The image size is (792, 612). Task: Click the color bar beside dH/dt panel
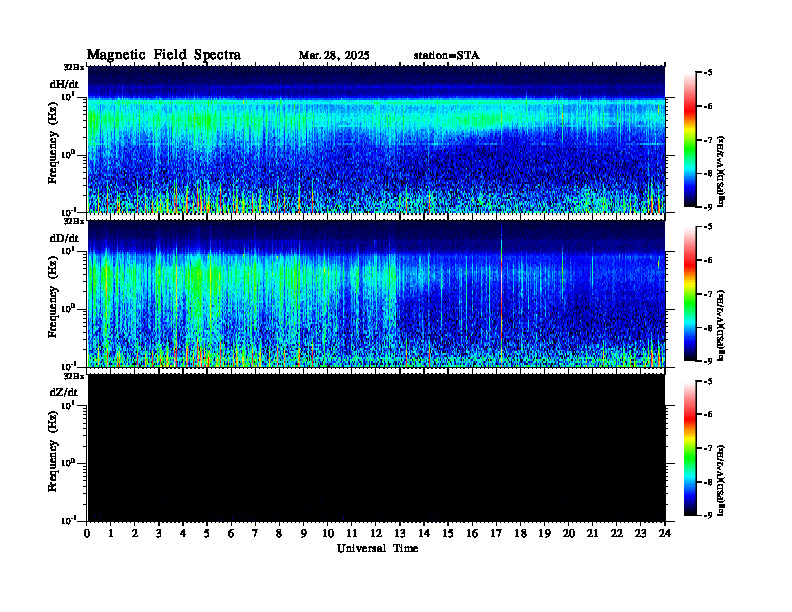(690, 140)
